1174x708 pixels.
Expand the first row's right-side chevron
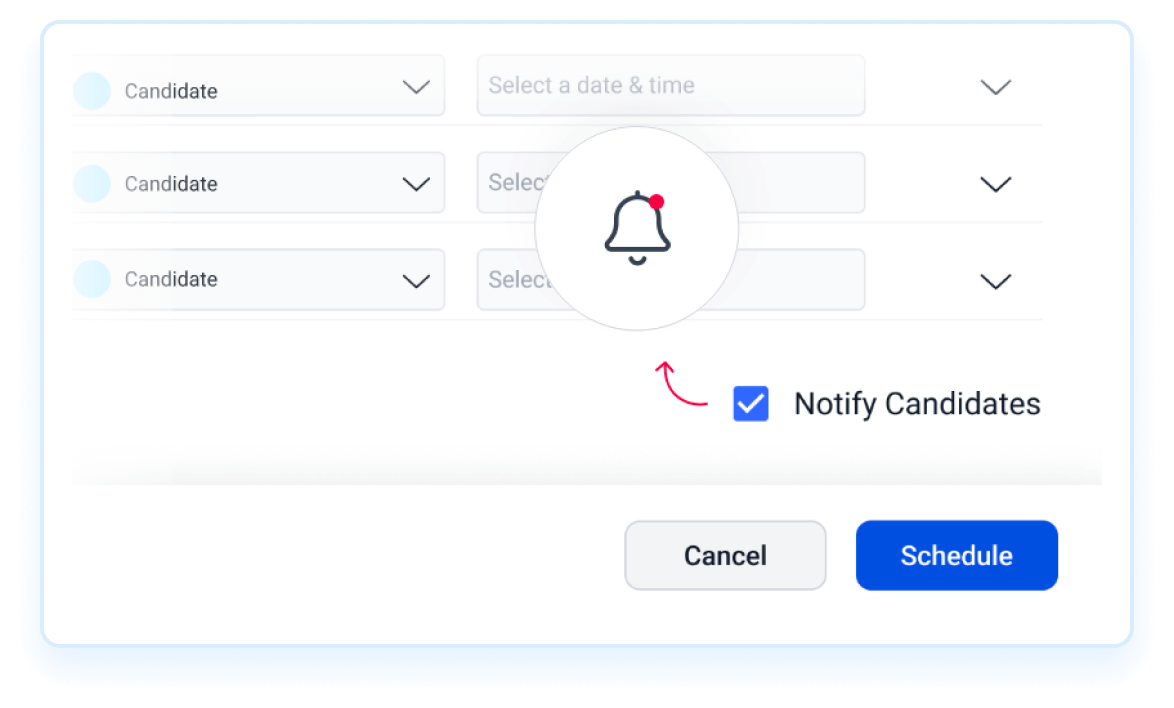[996, 88]
